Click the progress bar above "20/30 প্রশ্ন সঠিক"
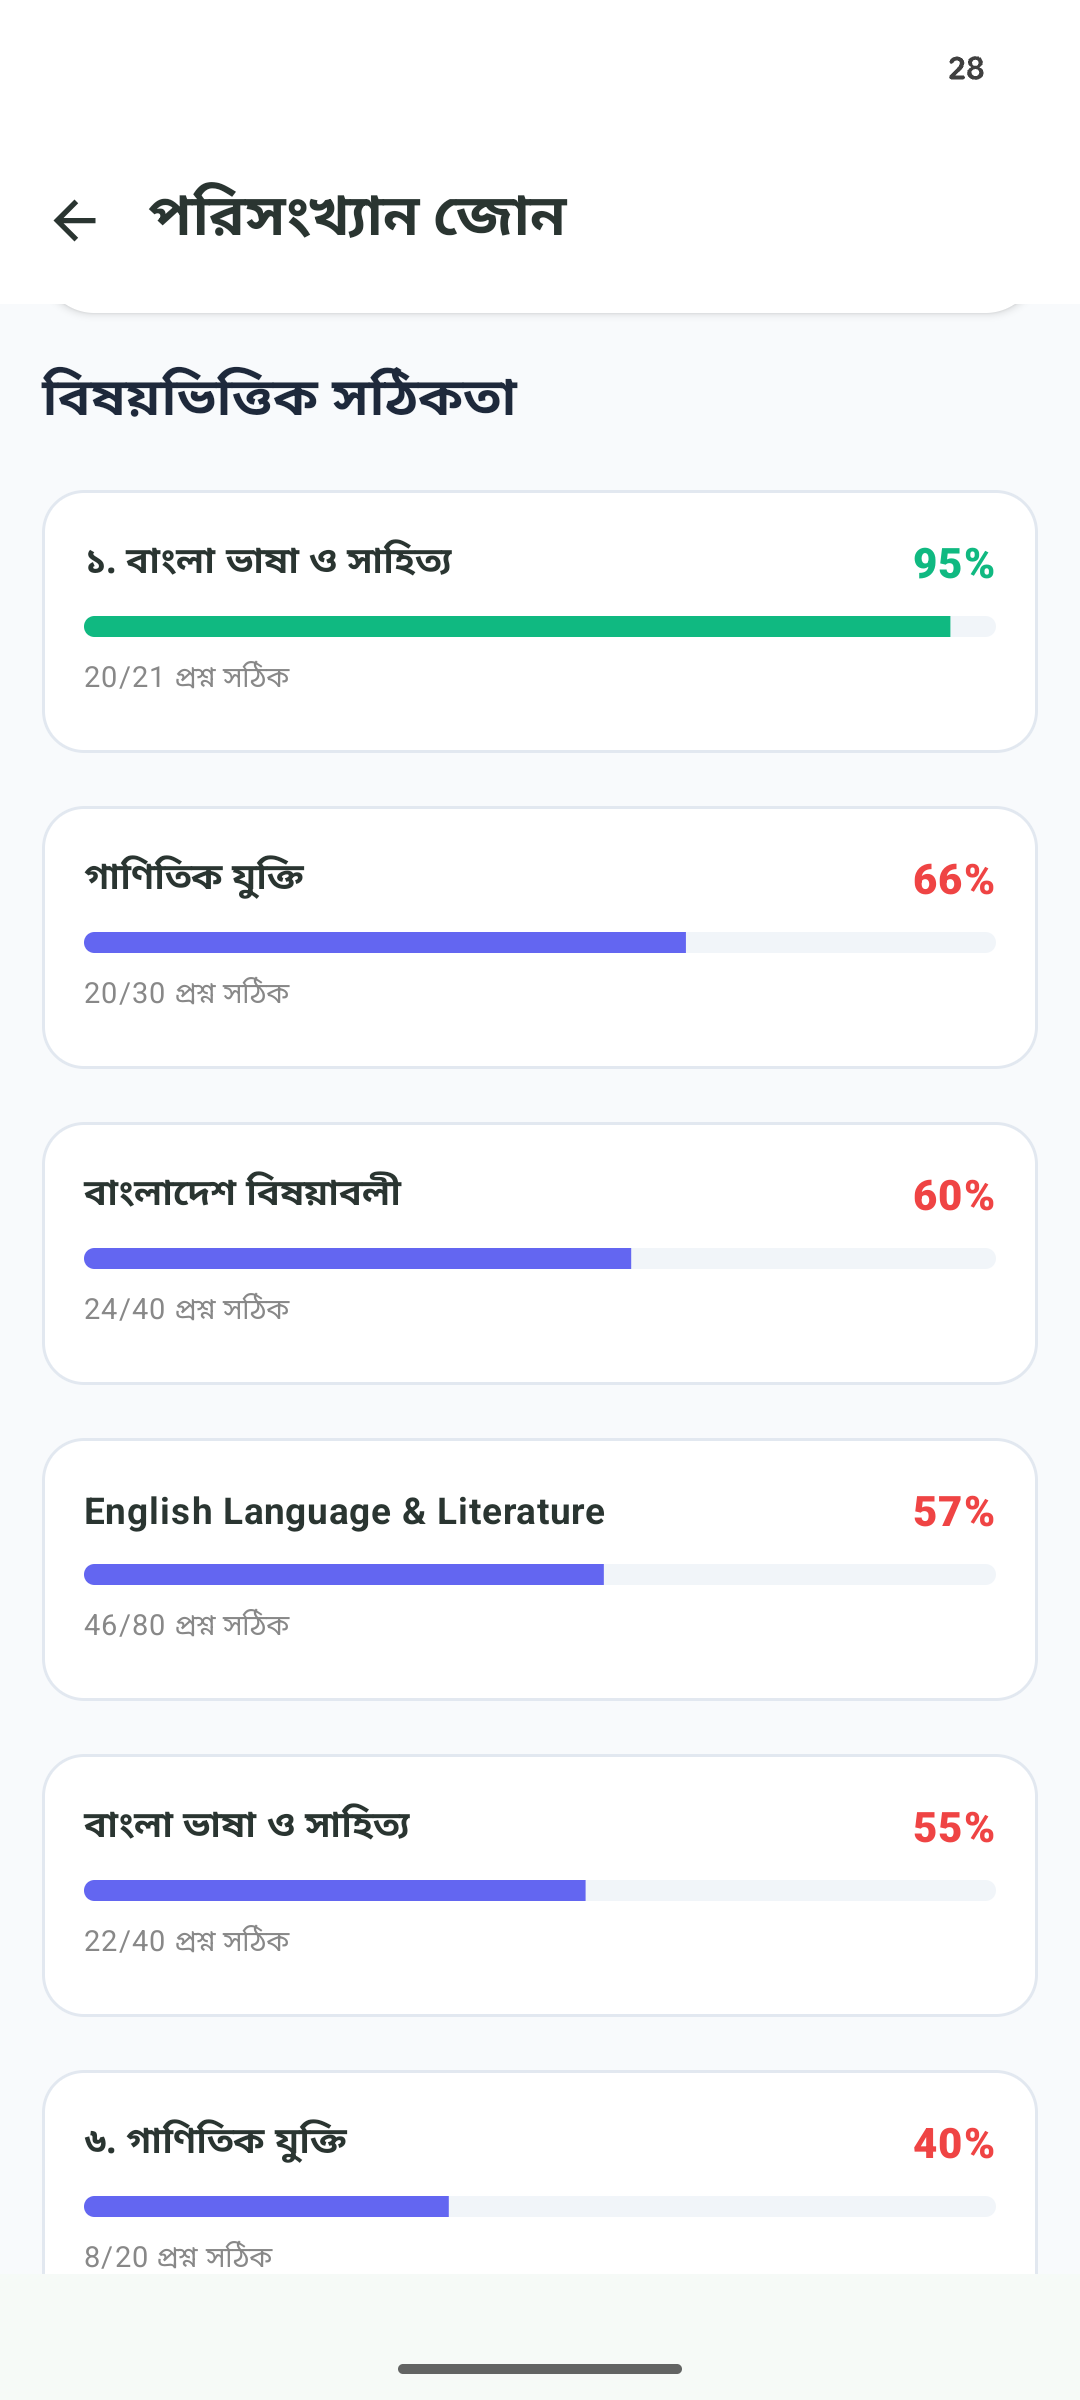Viewport: 1080px width, 2400px height. pos(540,943)
